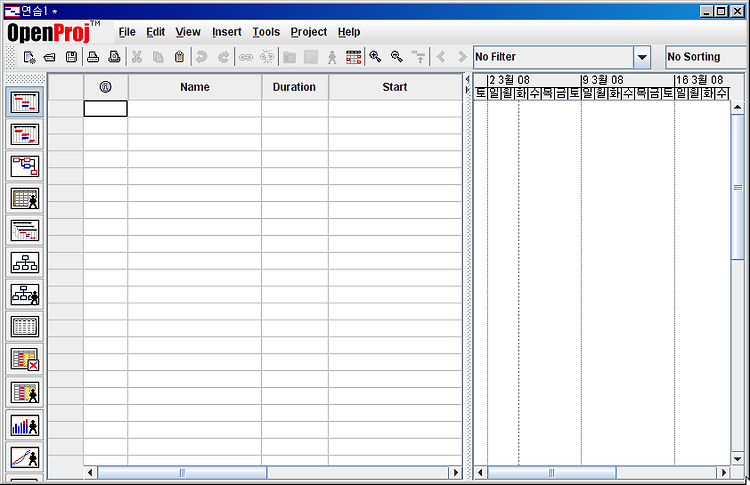
Task: Create a new project with New icon
Action: 29,57
